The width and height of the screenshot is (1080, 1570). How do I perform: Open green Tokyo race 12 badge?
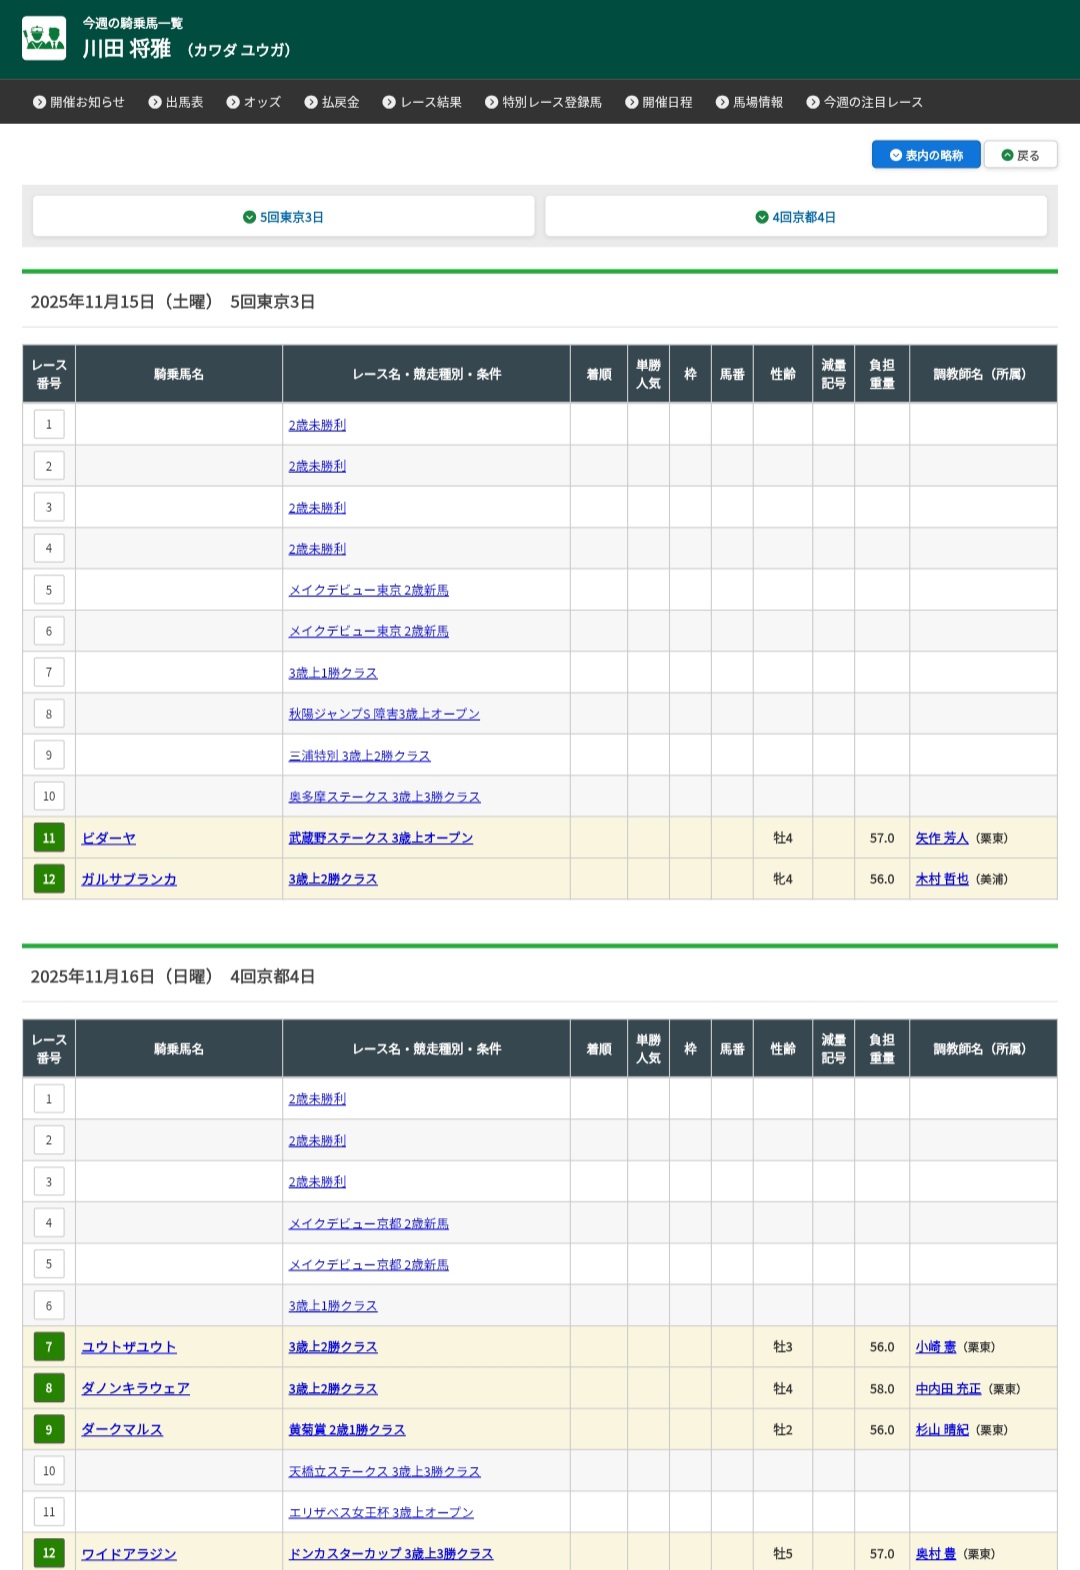(x=49, y=879)
